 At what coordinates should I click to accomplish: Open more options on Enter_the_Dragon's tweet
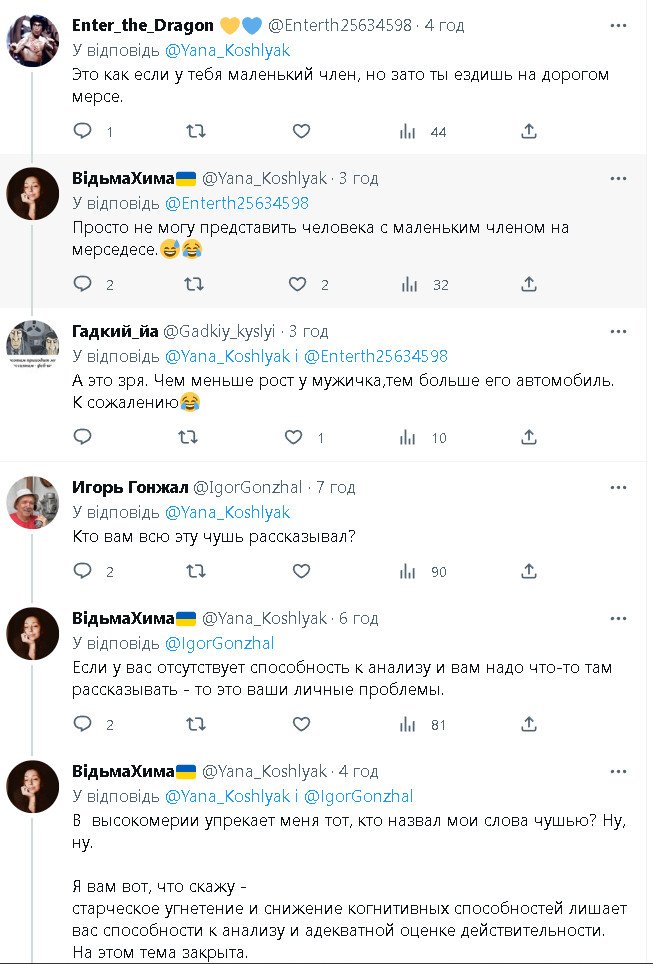(618, 25)
